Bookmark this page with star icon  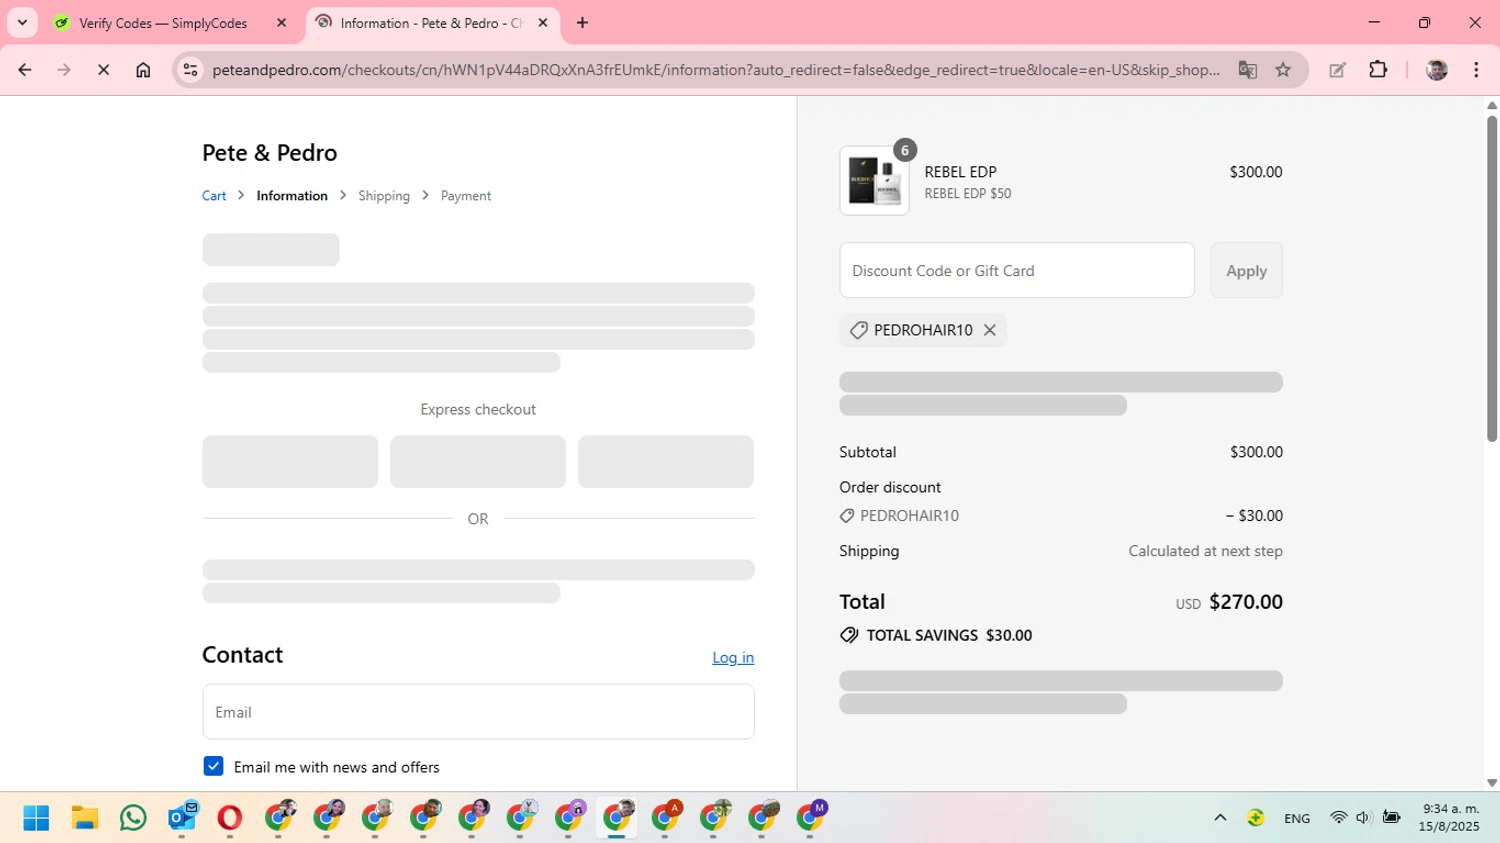pos(1283,70)
